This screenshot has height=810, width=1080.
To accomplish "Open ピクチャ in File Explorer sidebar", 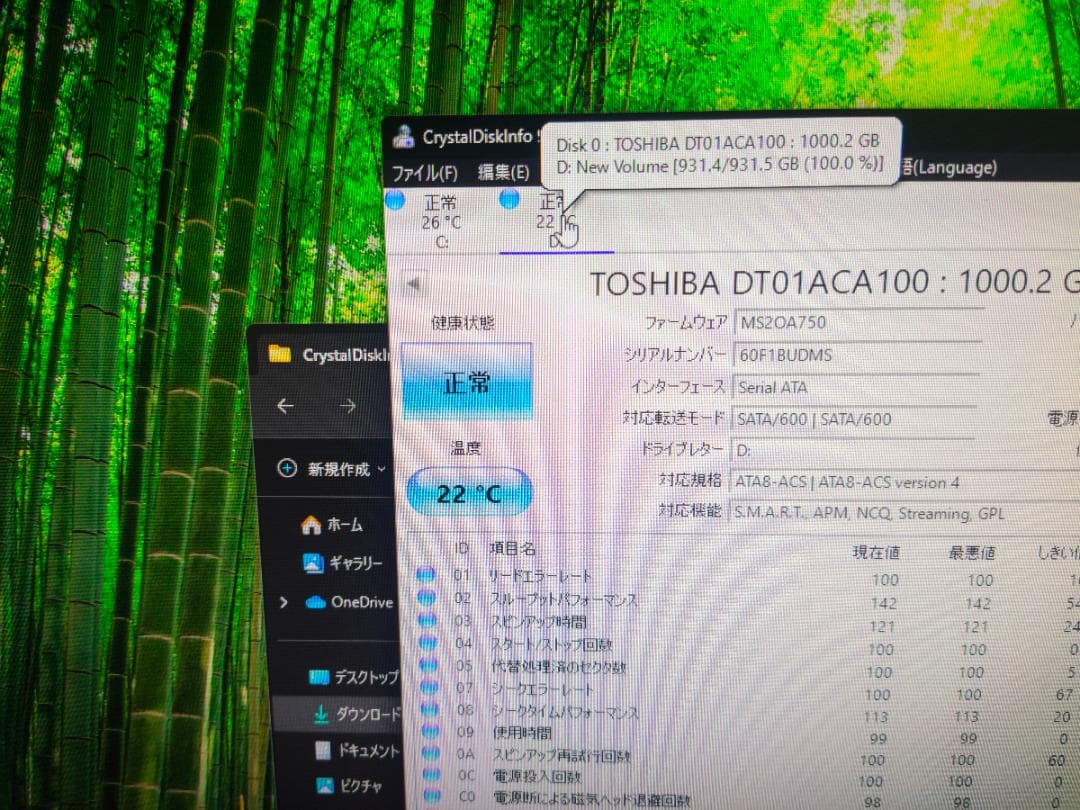I will (x=349, y=785).
